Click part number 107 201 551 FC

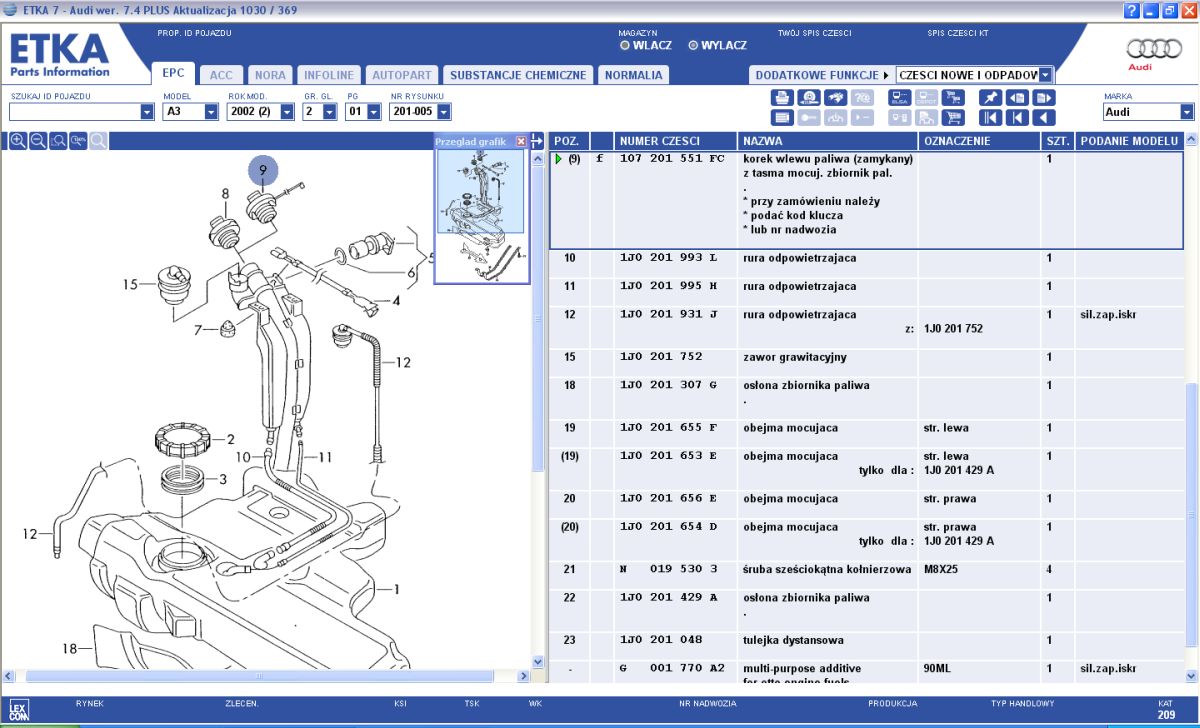click(672, 159)
